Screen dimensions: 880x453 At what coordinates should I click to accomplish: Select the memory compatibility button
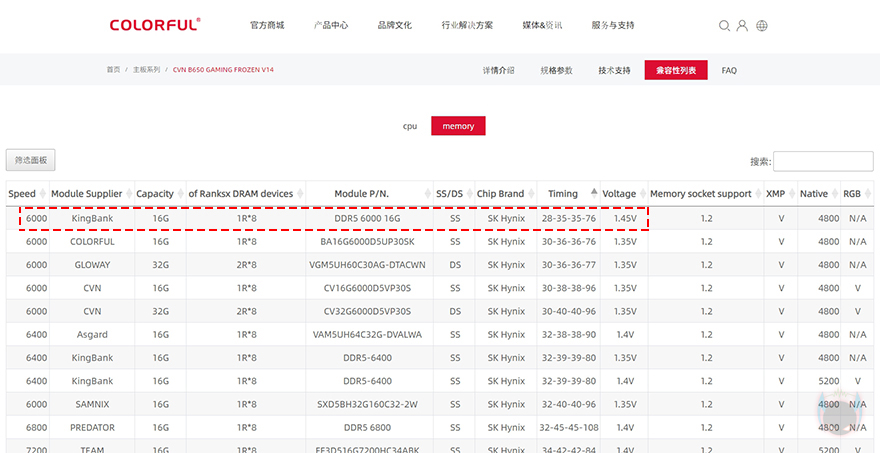pos(458,126)
